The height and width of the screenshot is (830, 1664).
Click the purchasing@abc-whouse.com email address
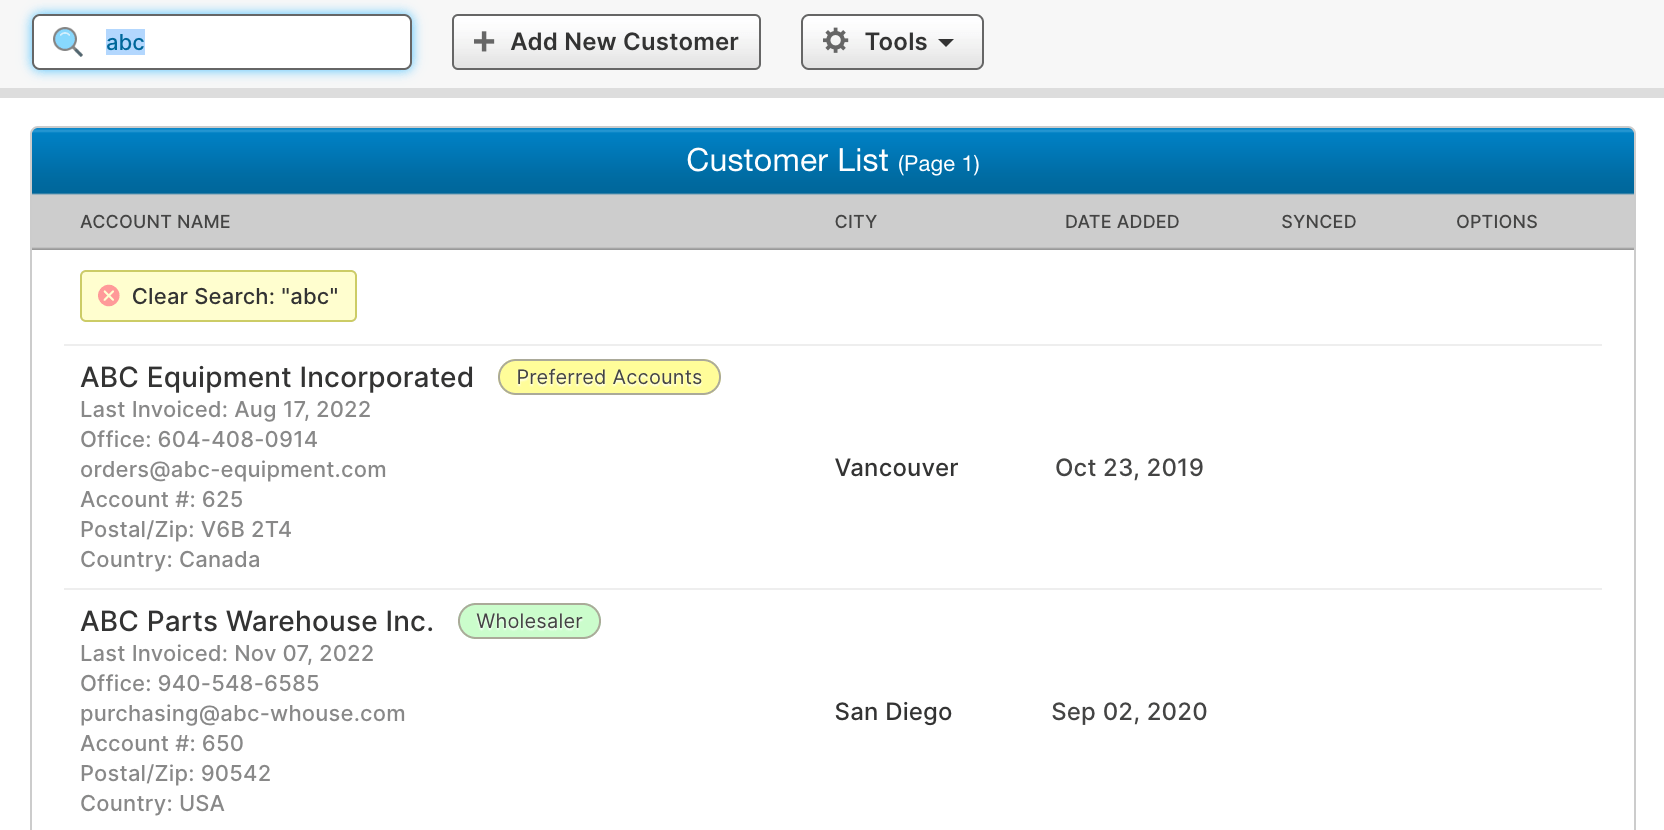click(x=243, y=713)
